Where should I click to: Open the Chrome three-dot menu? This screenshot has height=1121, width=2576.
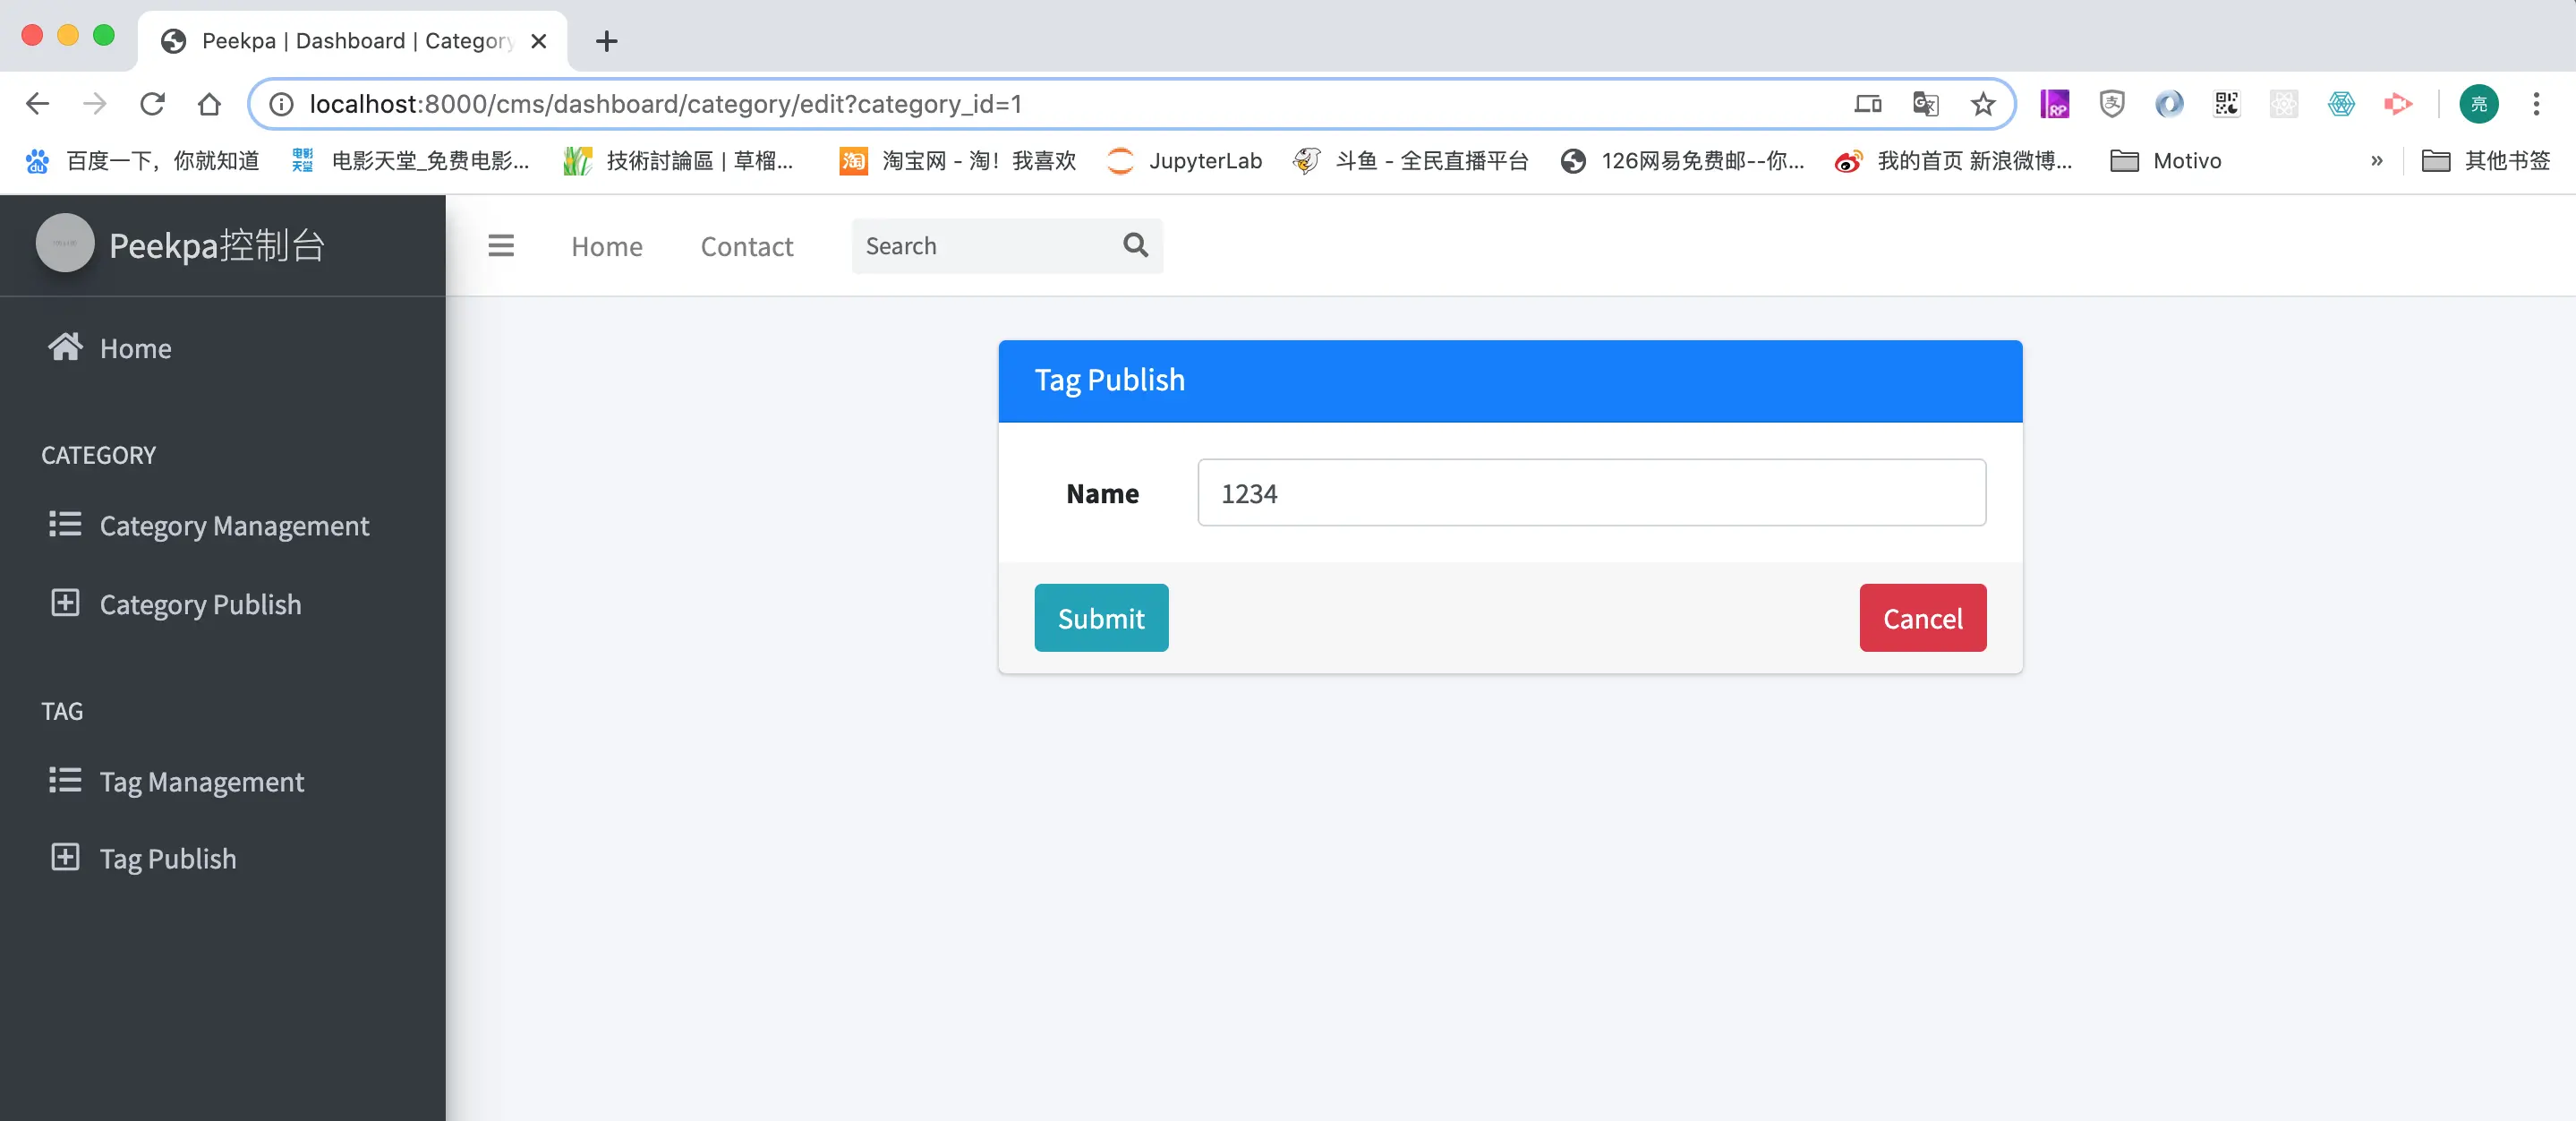coord(2535,104)
